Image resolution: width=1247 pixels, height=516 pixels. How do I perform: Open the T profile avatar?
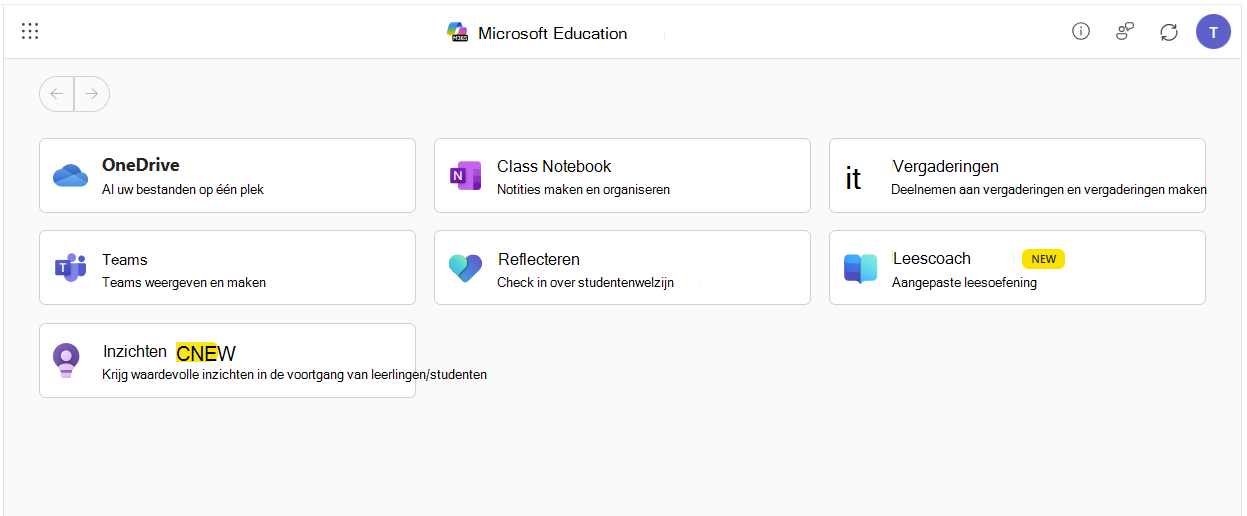click(x=1213, y=32)
